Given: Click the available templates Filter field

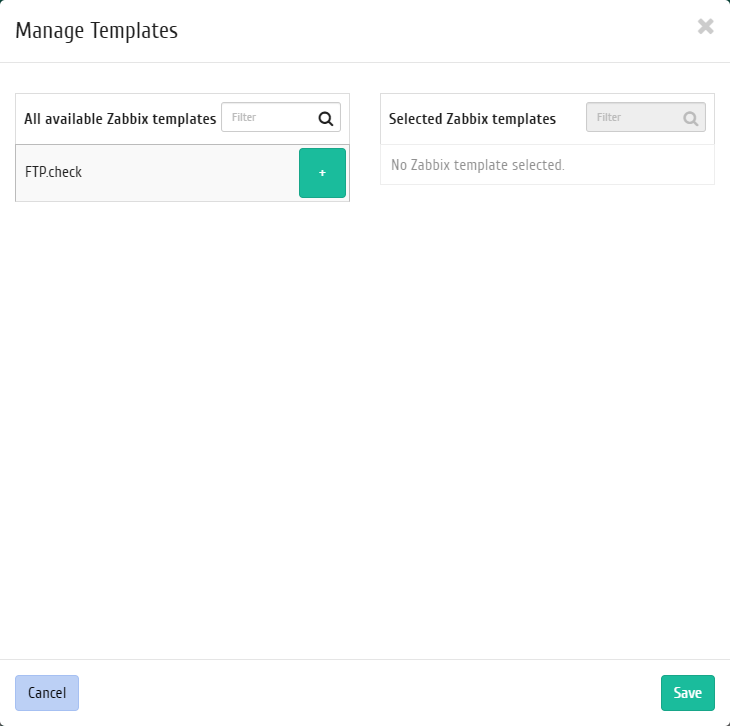Looking at the screenshot, I should point(281,117).
